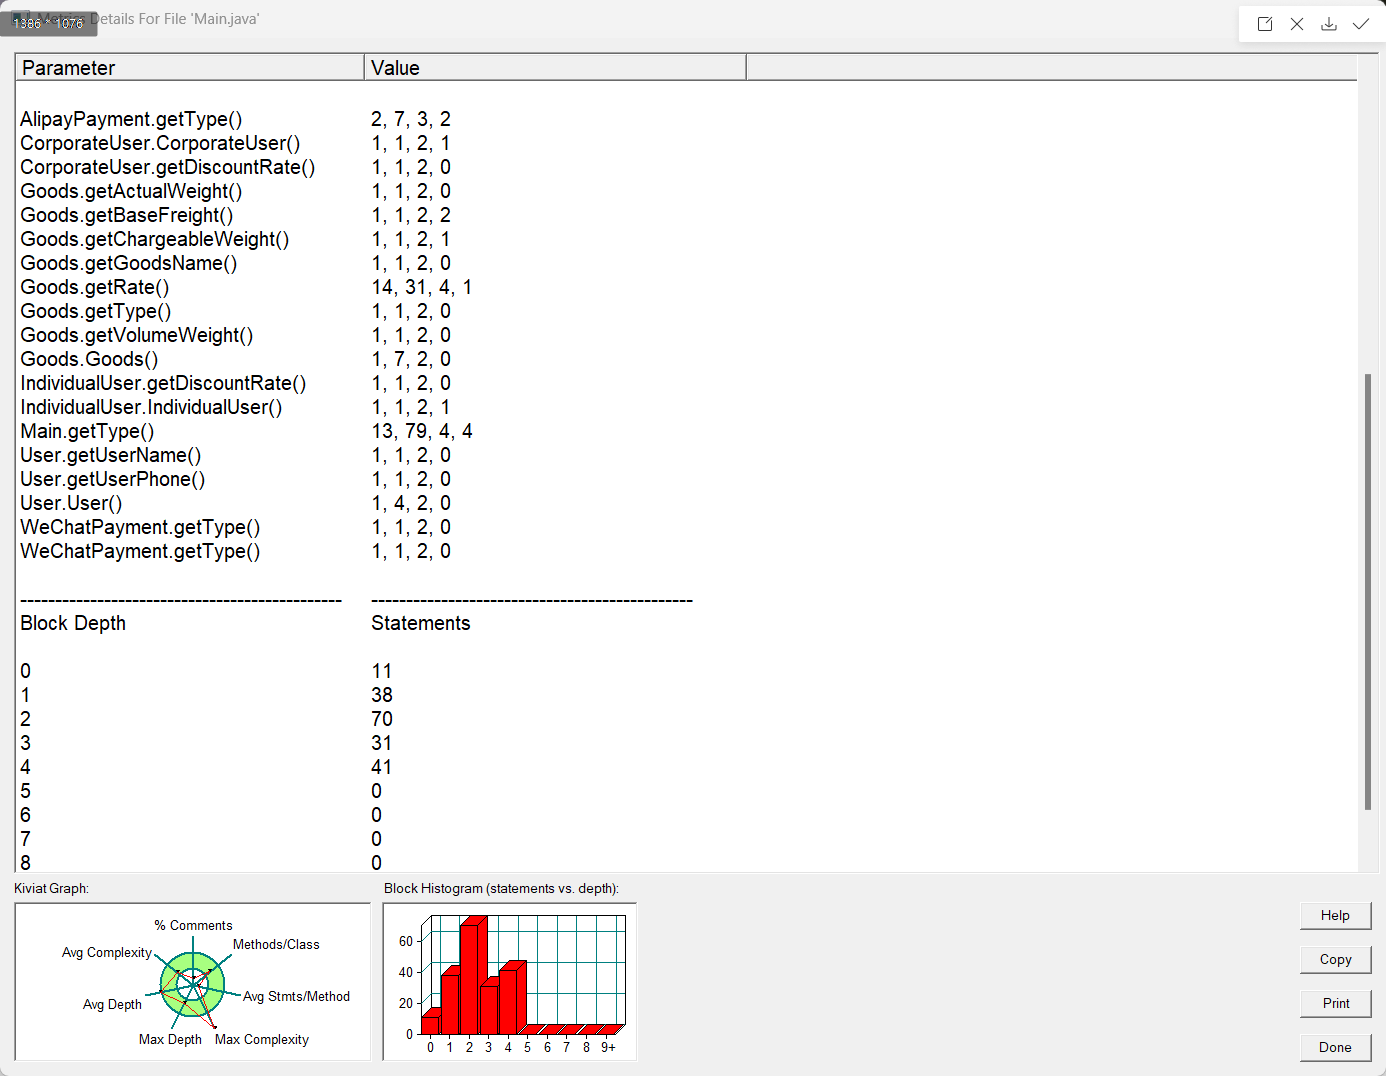This screenshot has width=1386, height=1076.
Task: Click the 'Methods/Class' label in Kiviat graph
Action: point(276,944)
